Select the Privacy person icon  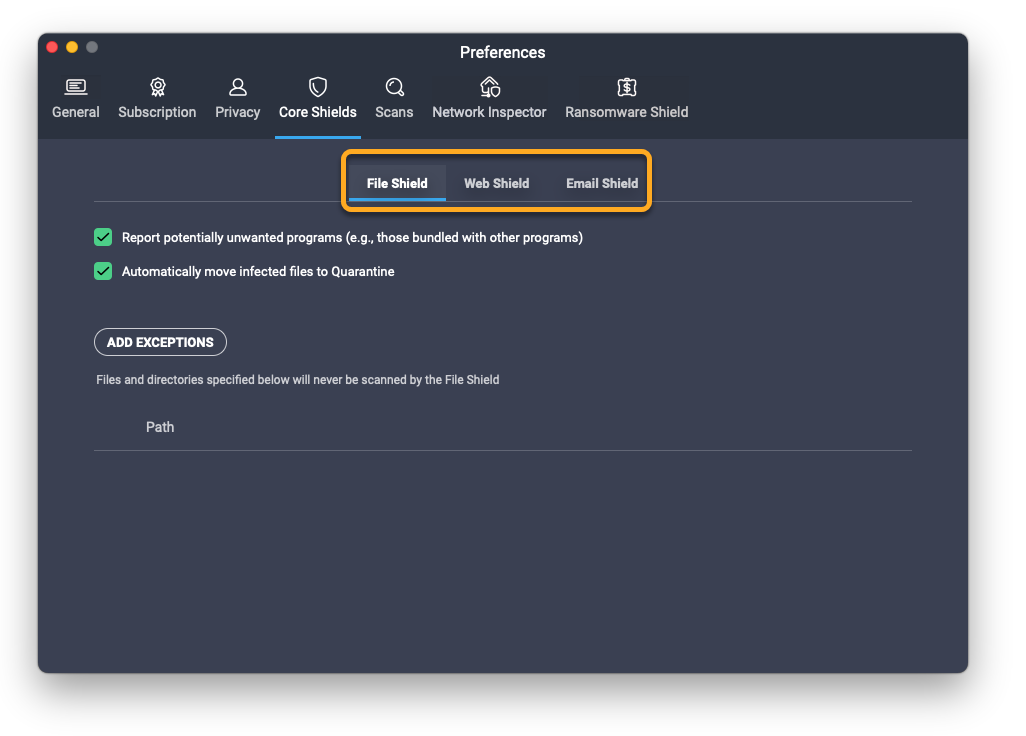click(x=237, y=87)
